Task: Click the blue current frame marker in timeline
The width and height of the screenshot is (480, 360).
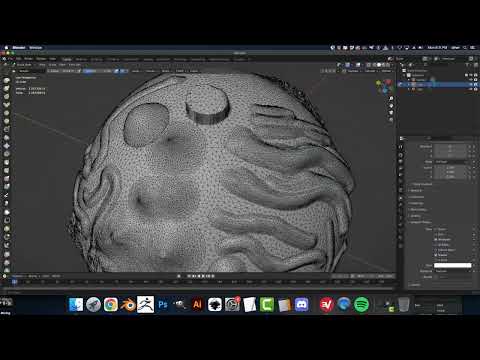Action: point(14,282)
